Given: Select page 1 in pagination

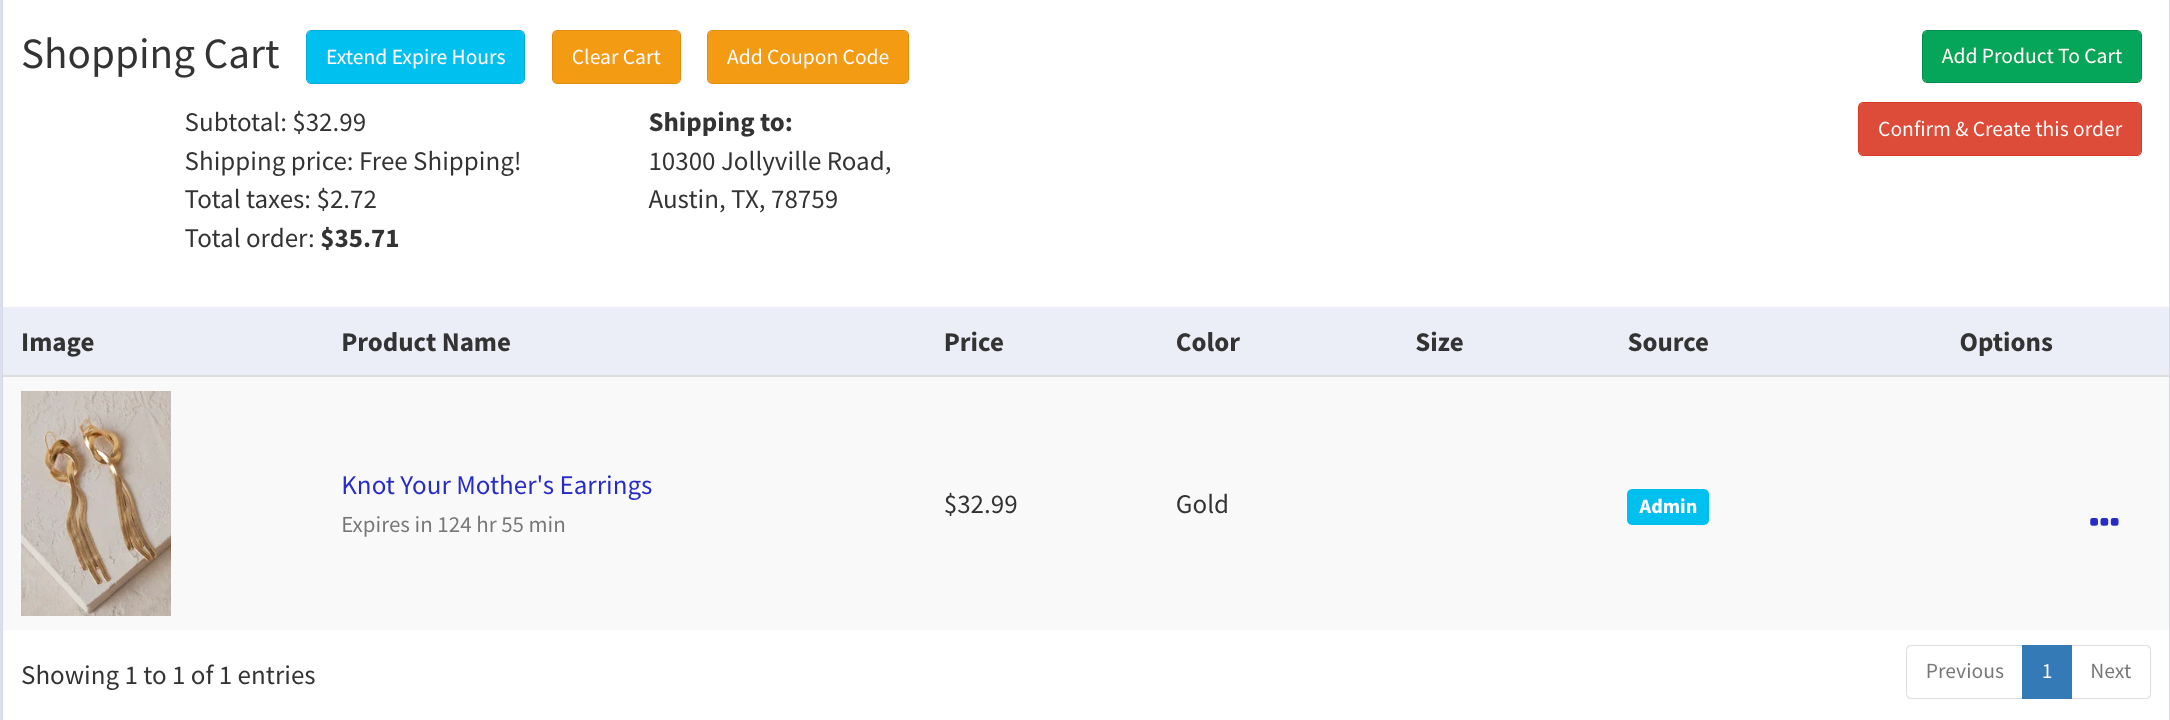Looking at the screenshot, I should point(2047,672).
